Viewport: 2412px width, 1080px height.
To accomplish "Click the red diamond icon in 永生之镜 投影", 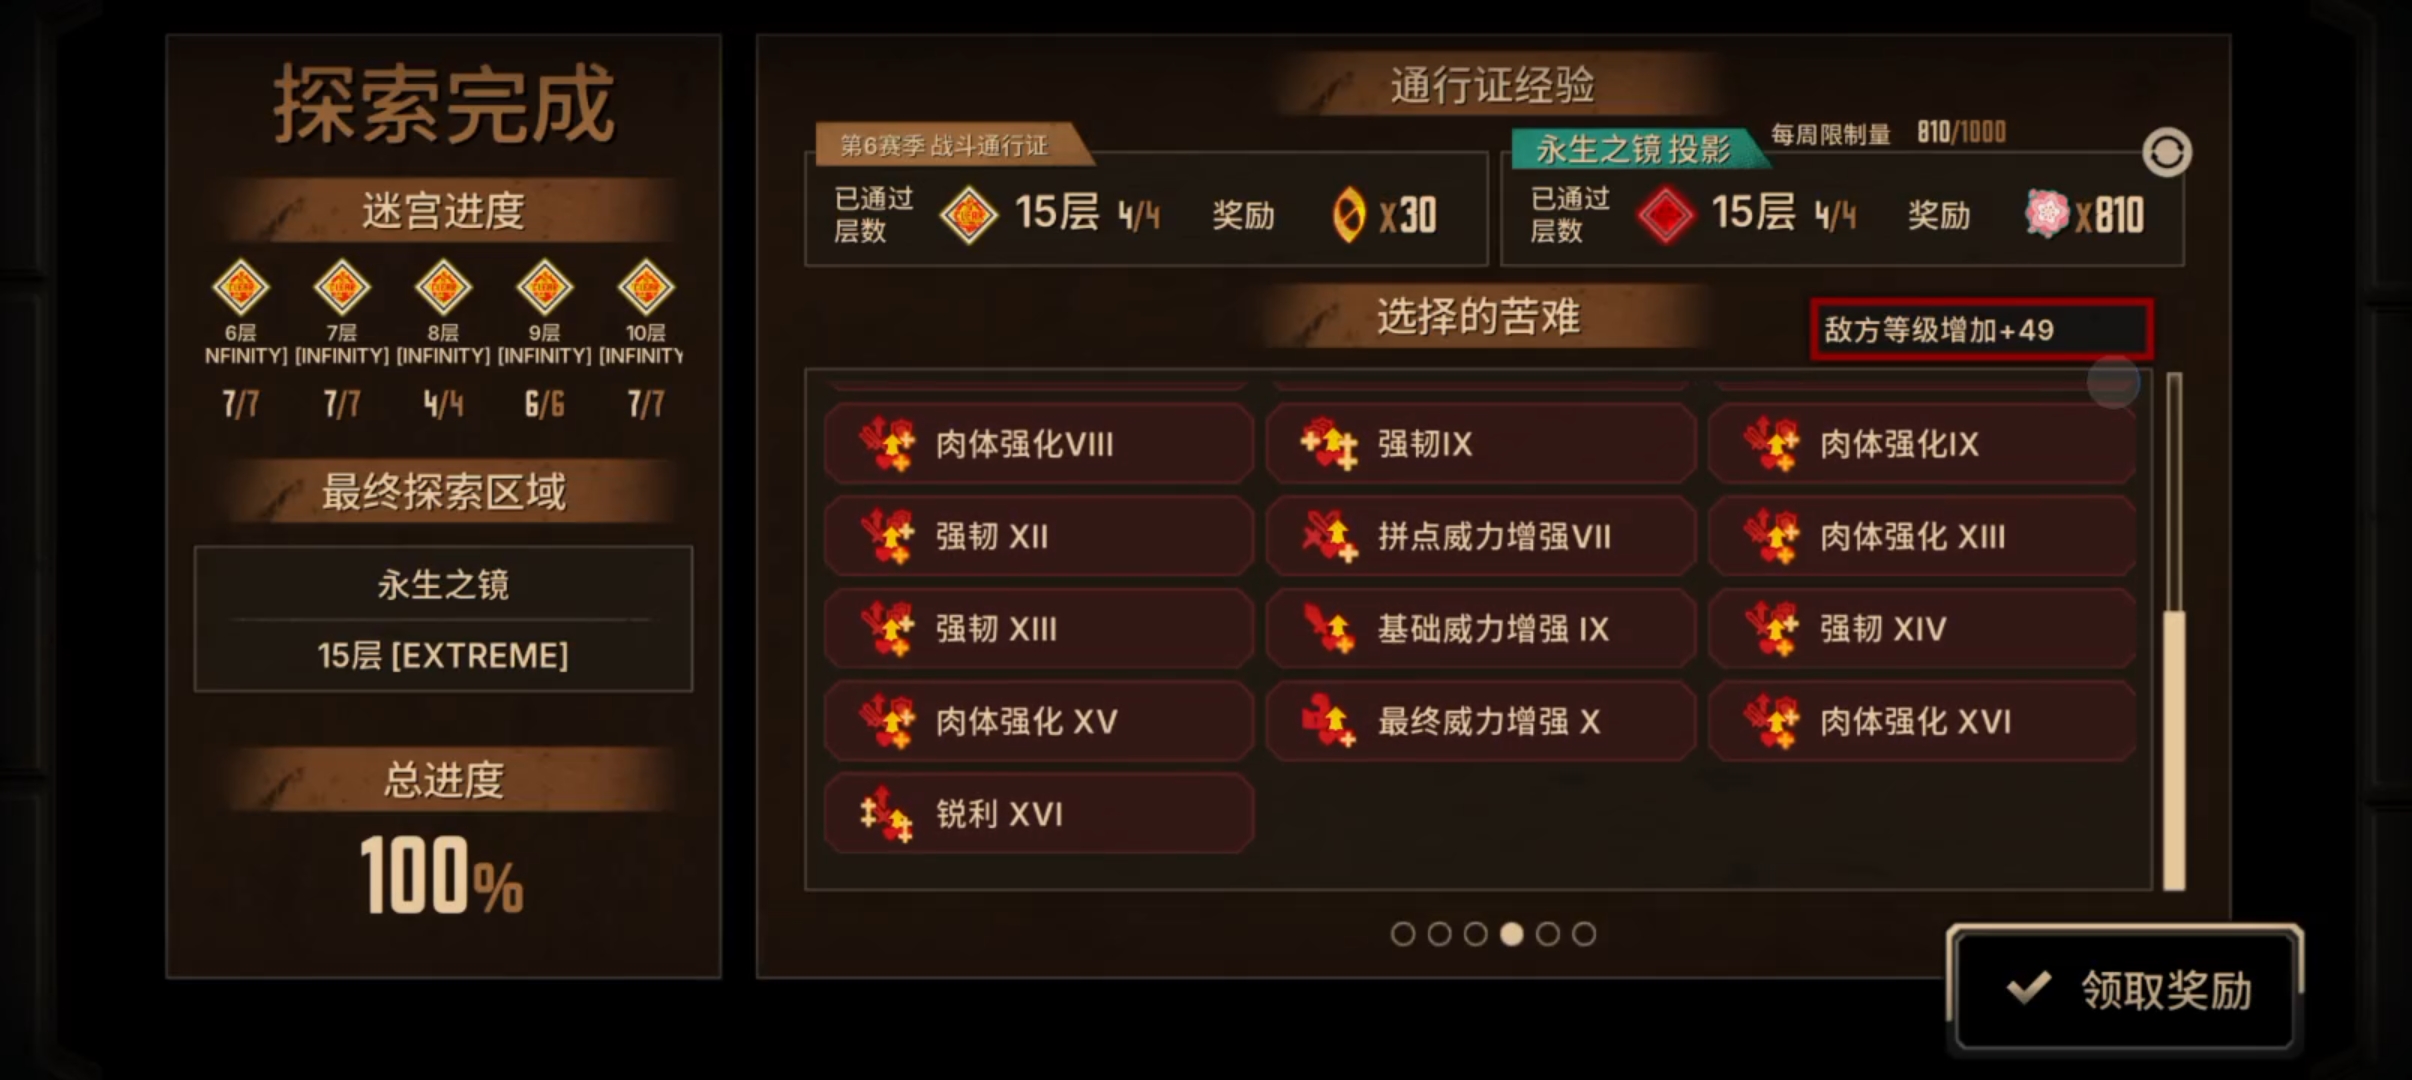I will pos(1666,215).
